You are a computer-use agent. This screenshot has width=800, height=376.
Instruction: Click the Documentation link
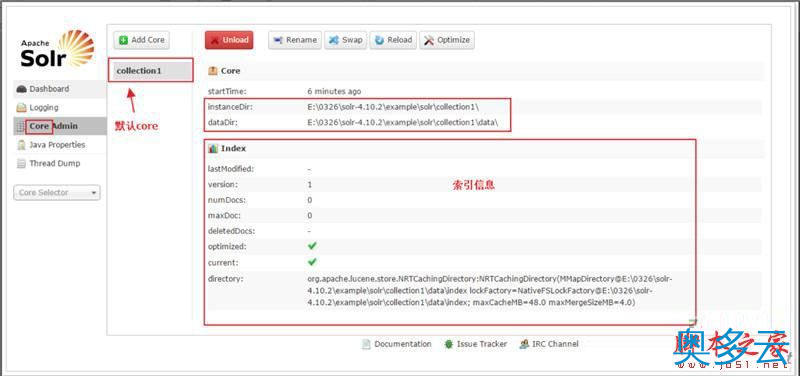403,344
